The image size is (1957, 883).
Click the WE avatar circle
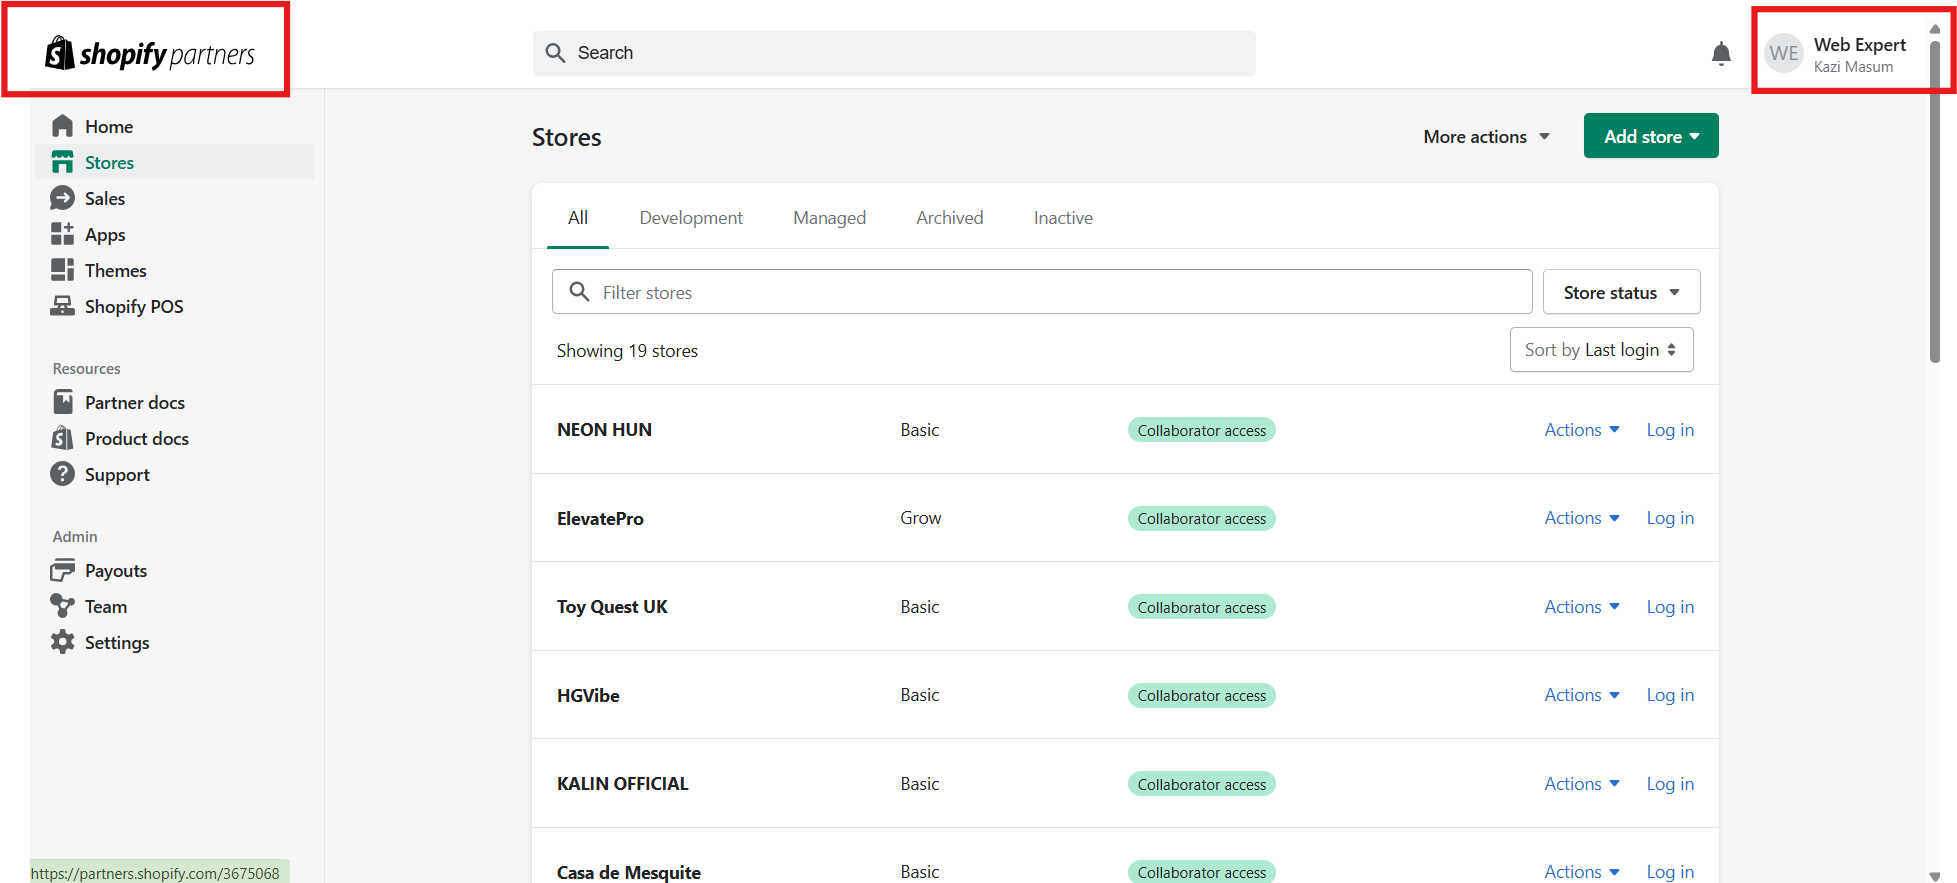(1784, 53)
